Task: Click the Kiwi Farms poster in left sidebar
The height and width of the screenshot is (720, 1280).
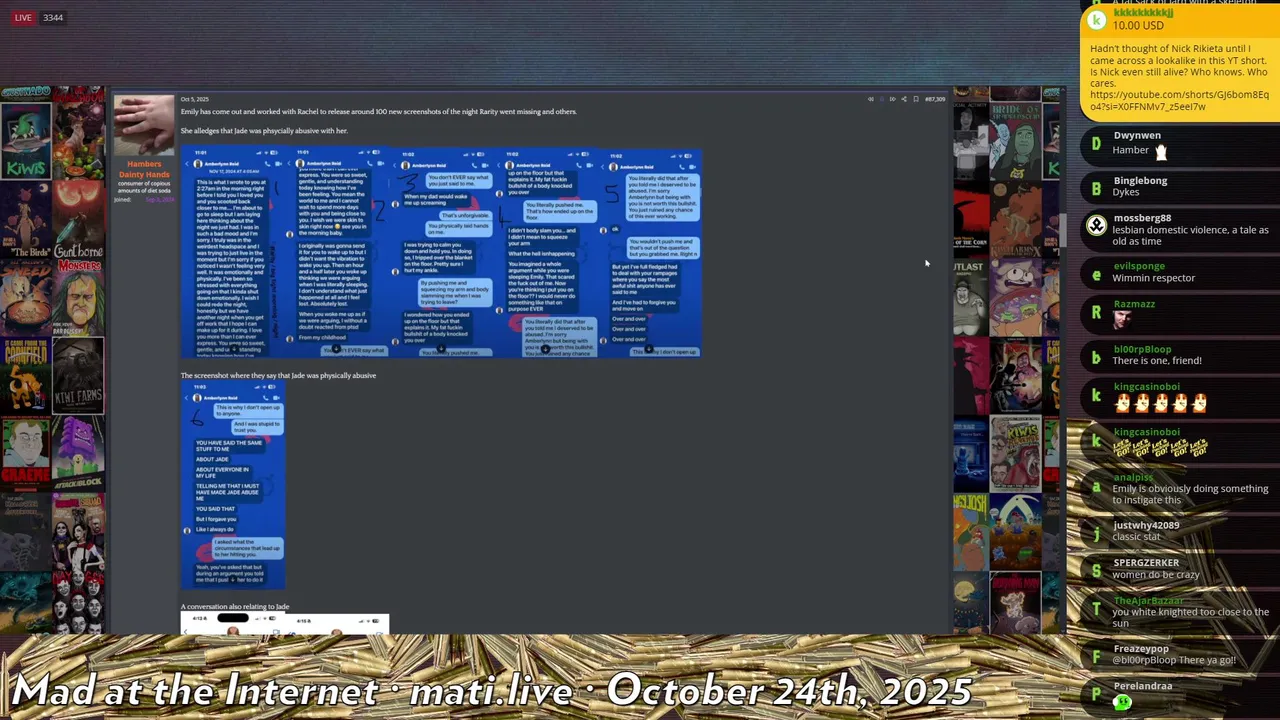Action: coord(79,378)
